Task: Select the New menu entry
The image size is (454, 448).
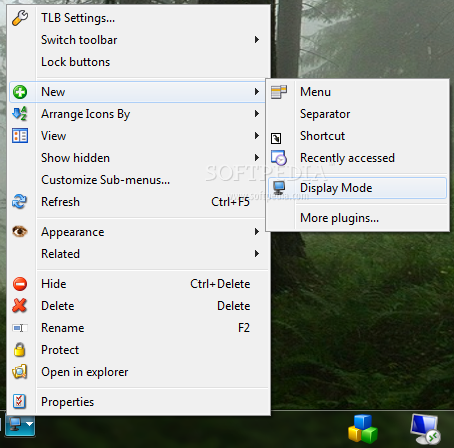Action: 137,92
